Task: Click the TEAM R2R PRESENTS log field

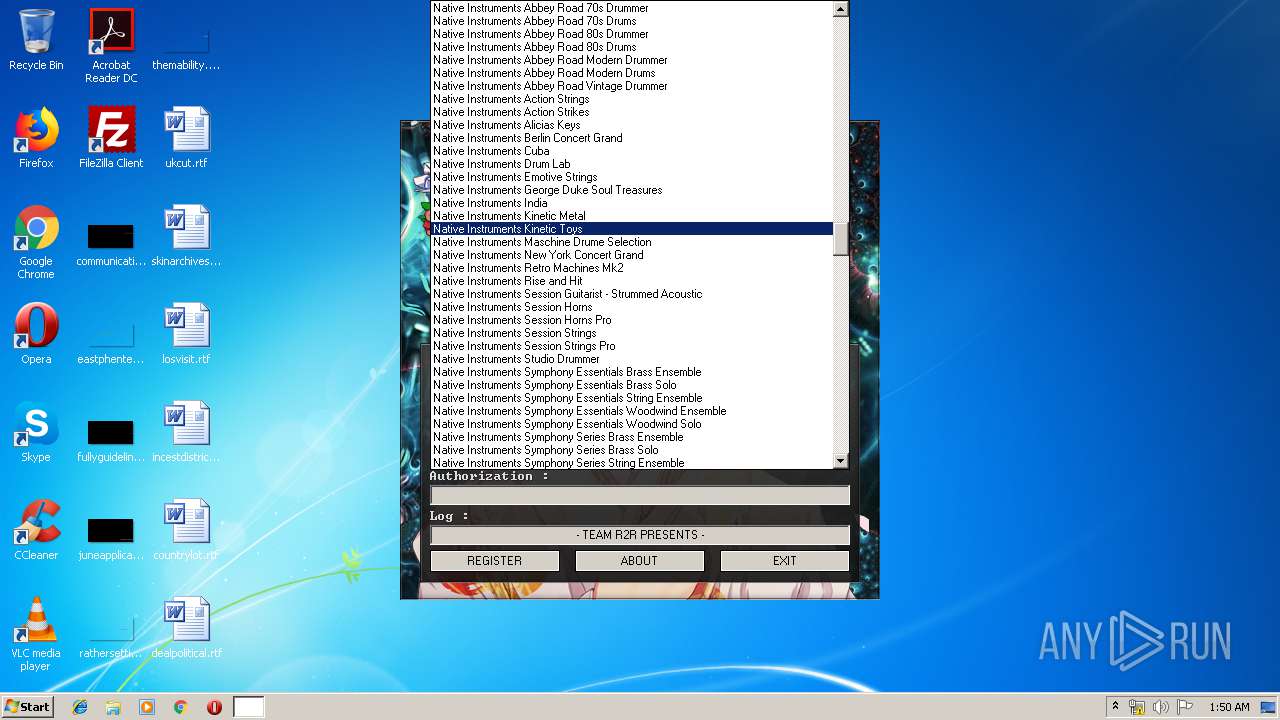Action: coord(640,535)
